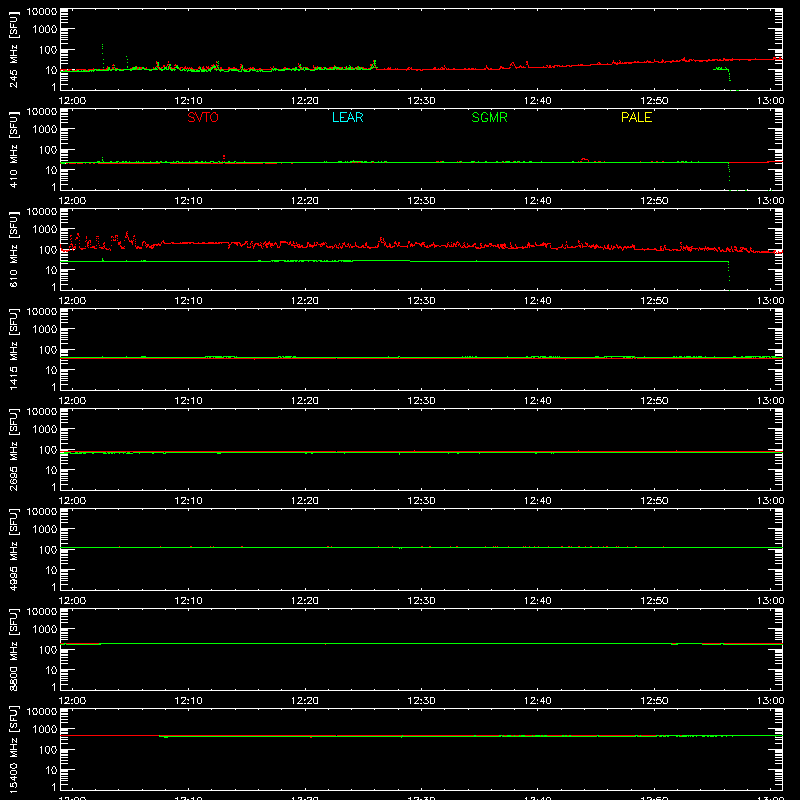Screen dimensions: 800x800
Task: Click 13:00 time label below 8800 MHz panel
Action: 770,701
